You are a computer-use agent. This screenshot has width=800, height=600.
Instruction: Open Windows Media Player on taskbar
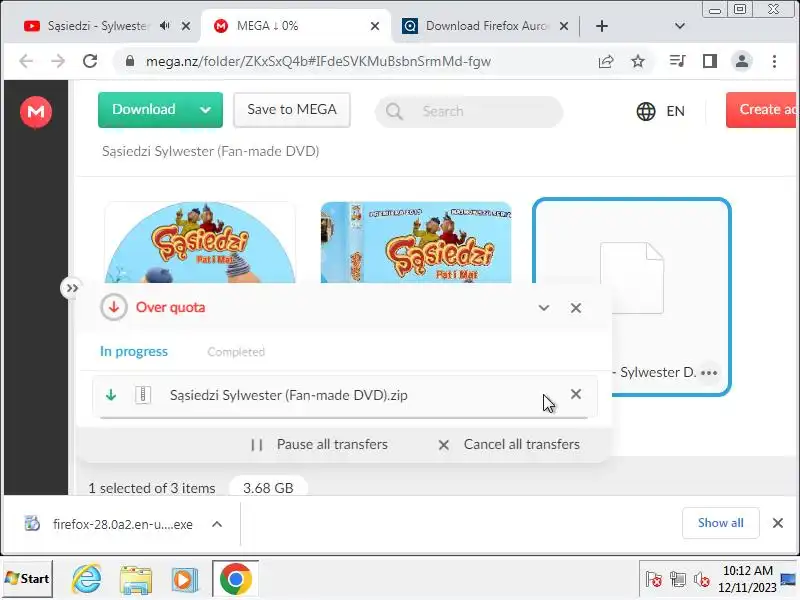(x=185, y=580)
